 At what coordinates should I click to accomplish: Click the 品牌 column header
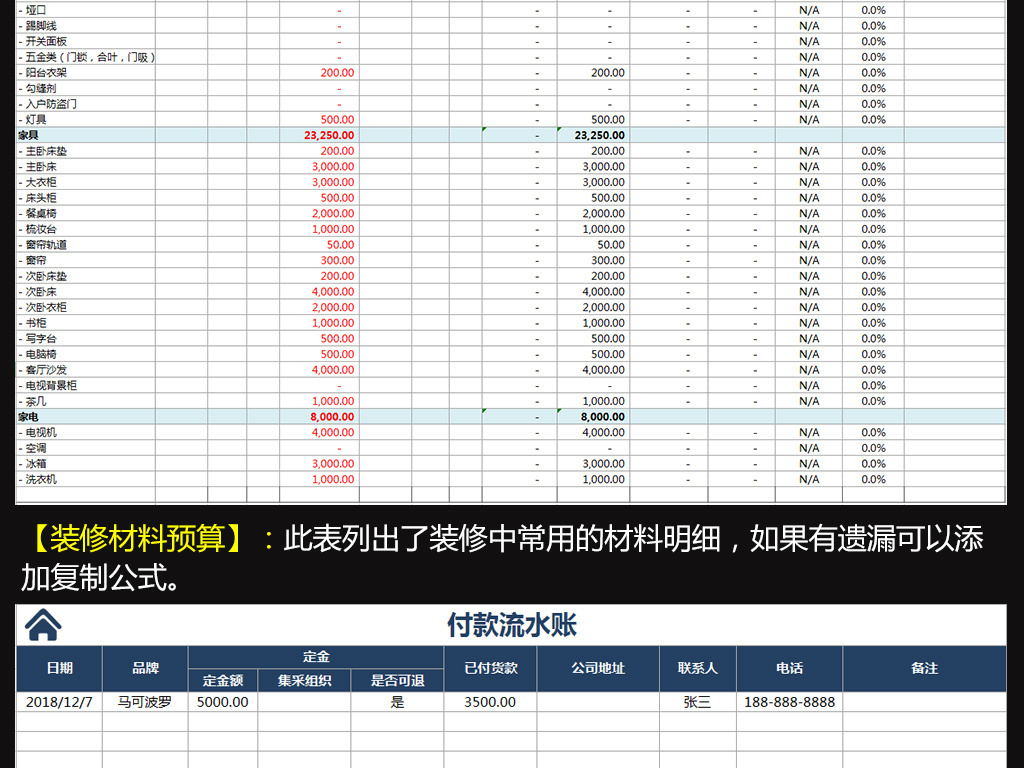145,668
